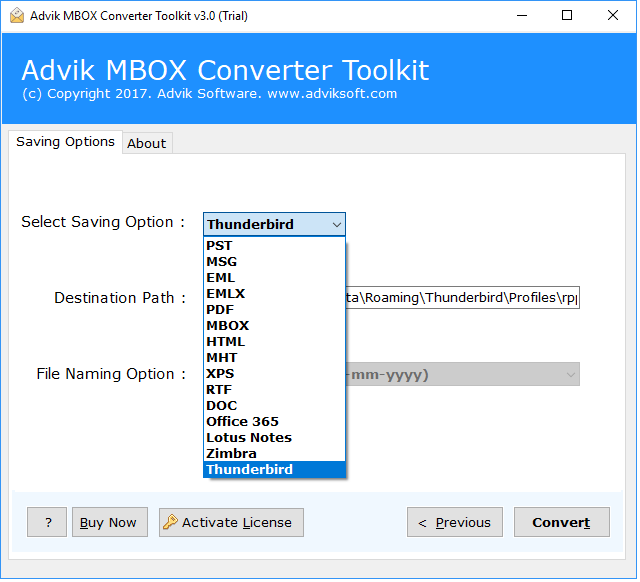The image size is (640, 582).
Task: Switch to the About tab
Action: (x=147, y=144)
